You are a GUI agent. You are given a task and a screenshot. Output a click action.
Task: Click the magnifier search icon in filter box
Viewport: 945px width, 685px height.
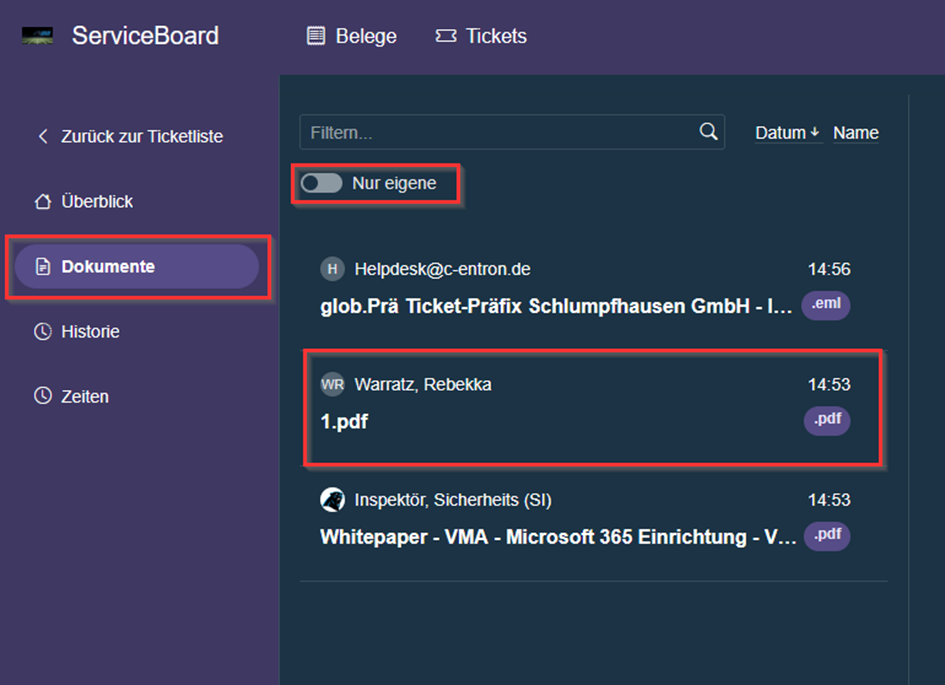coord(708,132)
